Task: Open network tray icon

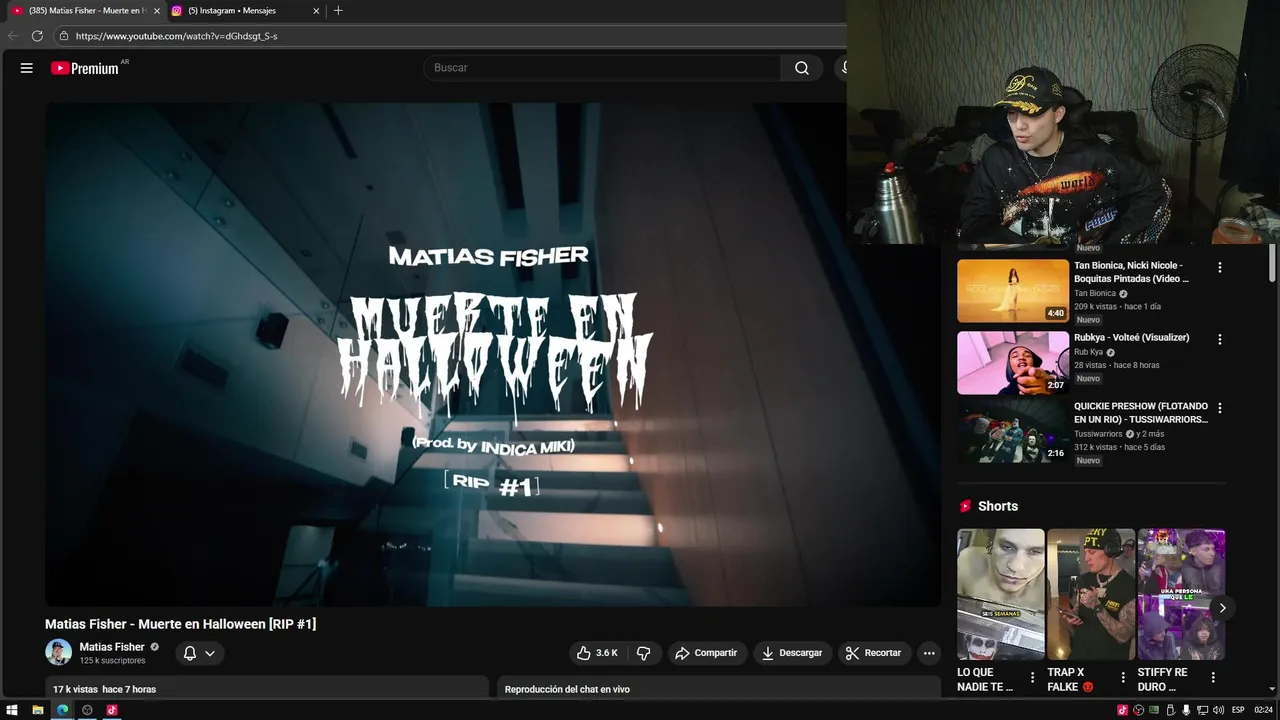Action: click(x=1202, y=710)
